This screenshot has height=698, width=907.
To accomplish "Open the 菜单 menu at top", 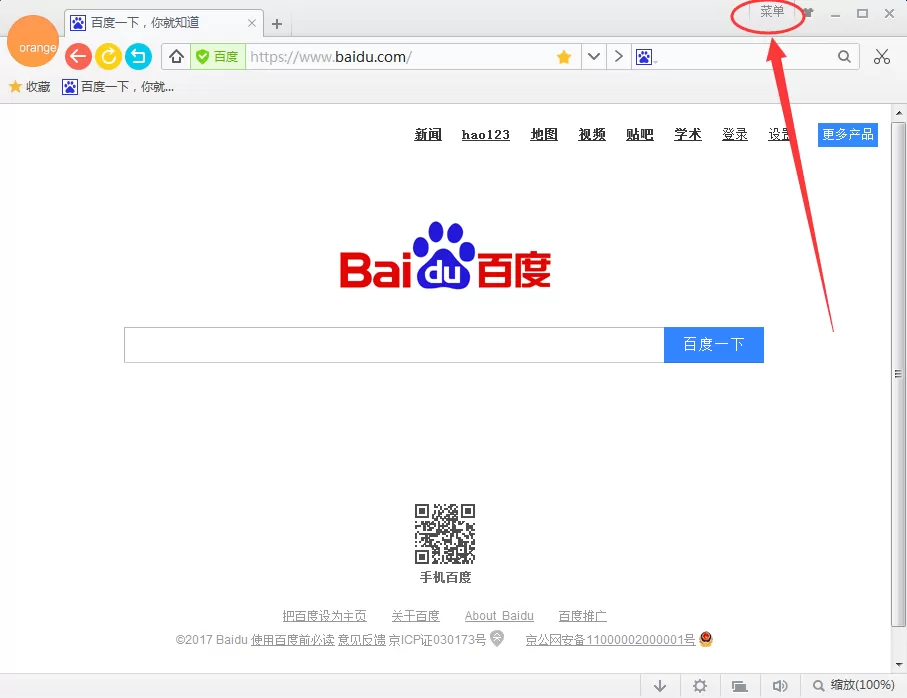I will point(772,12).
